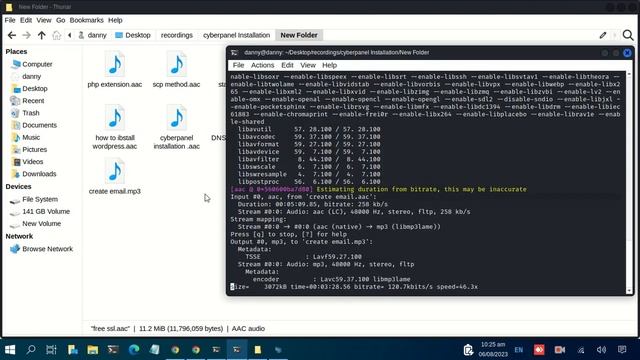Open the volume speaker tray icon

[x=601, y=350]
